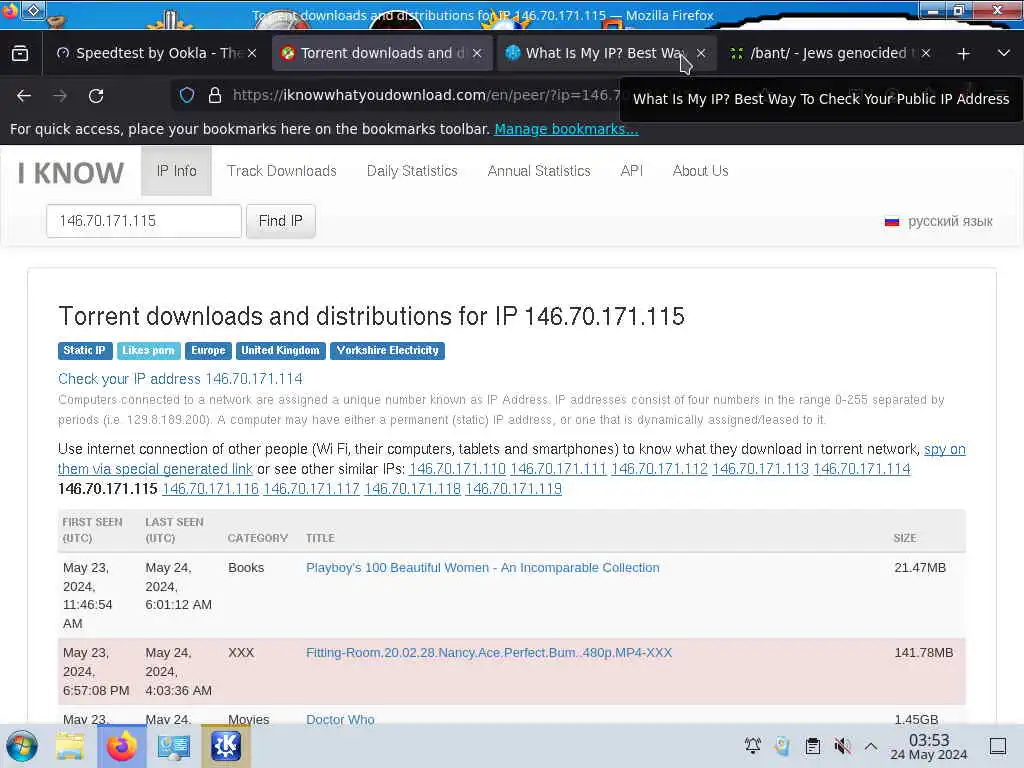Open KDE application taskbar icon

coord(225,746)
